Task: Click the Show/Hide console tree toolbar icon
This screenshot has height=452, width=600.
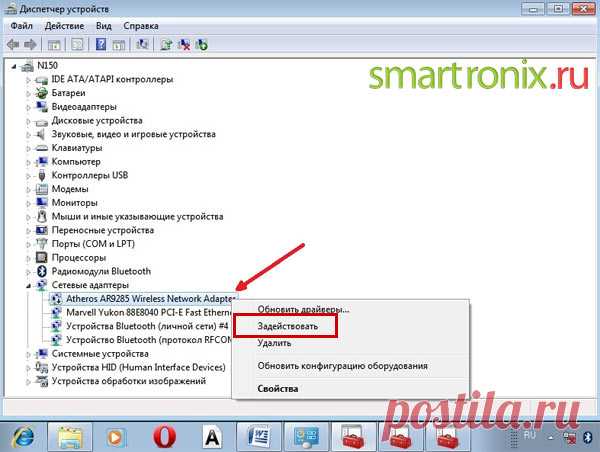Action: point(54,45)
